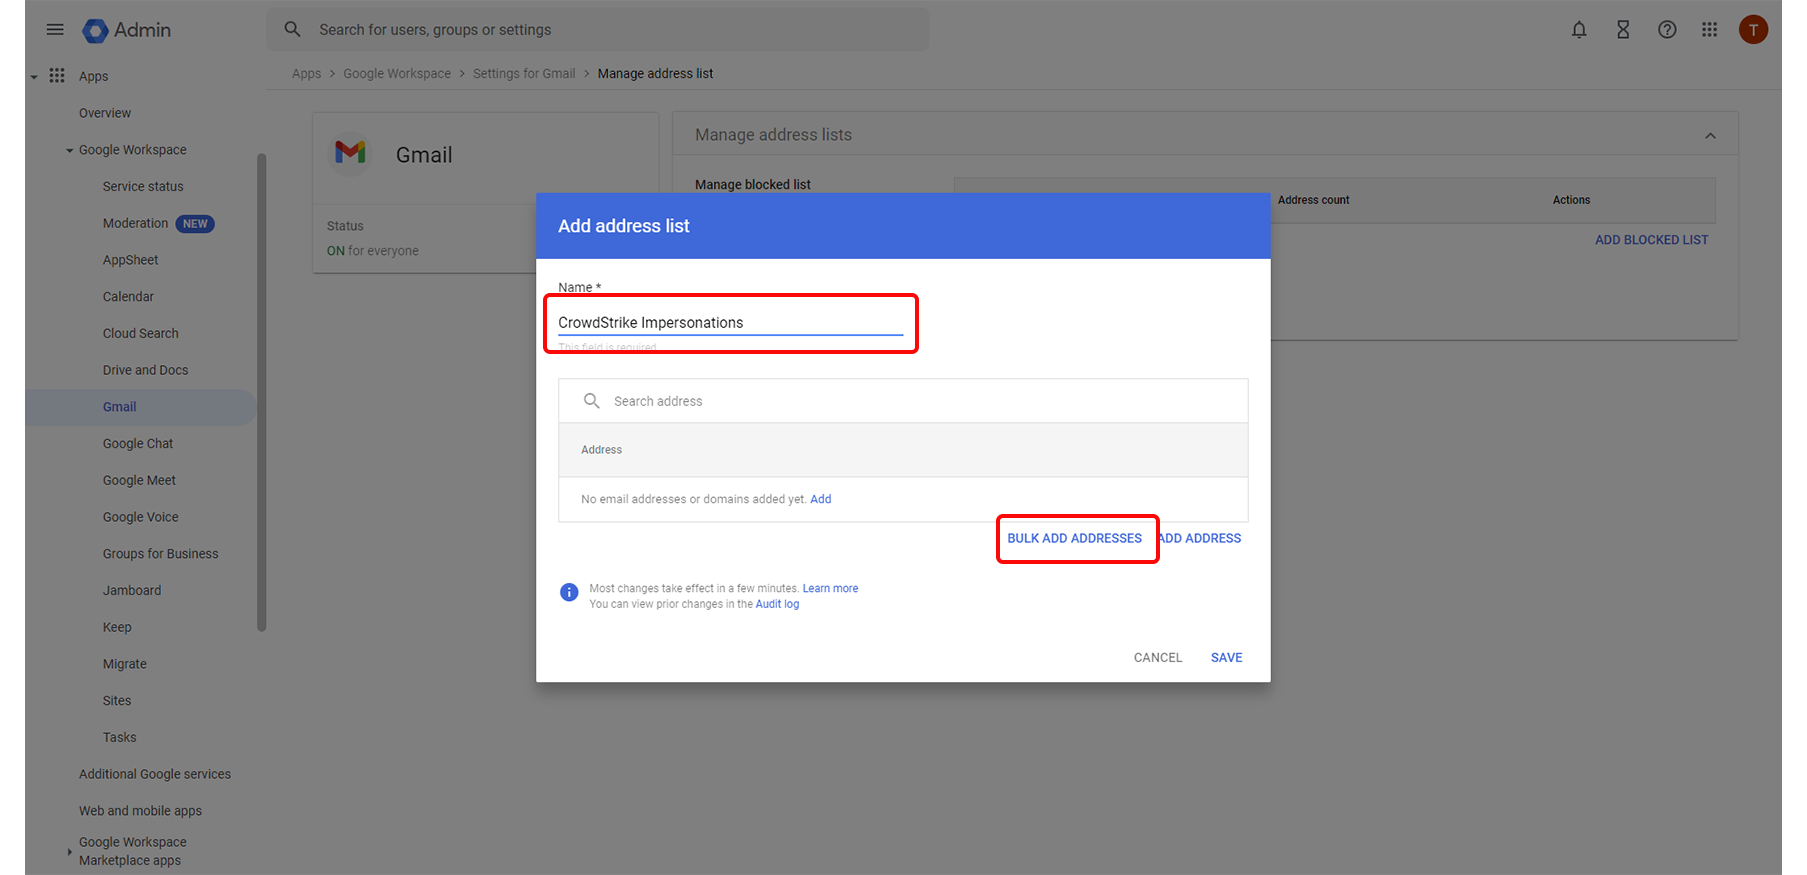Open the Help question mark icon
This screenshot has width=1807, height=875.
tap(1667, 30)
